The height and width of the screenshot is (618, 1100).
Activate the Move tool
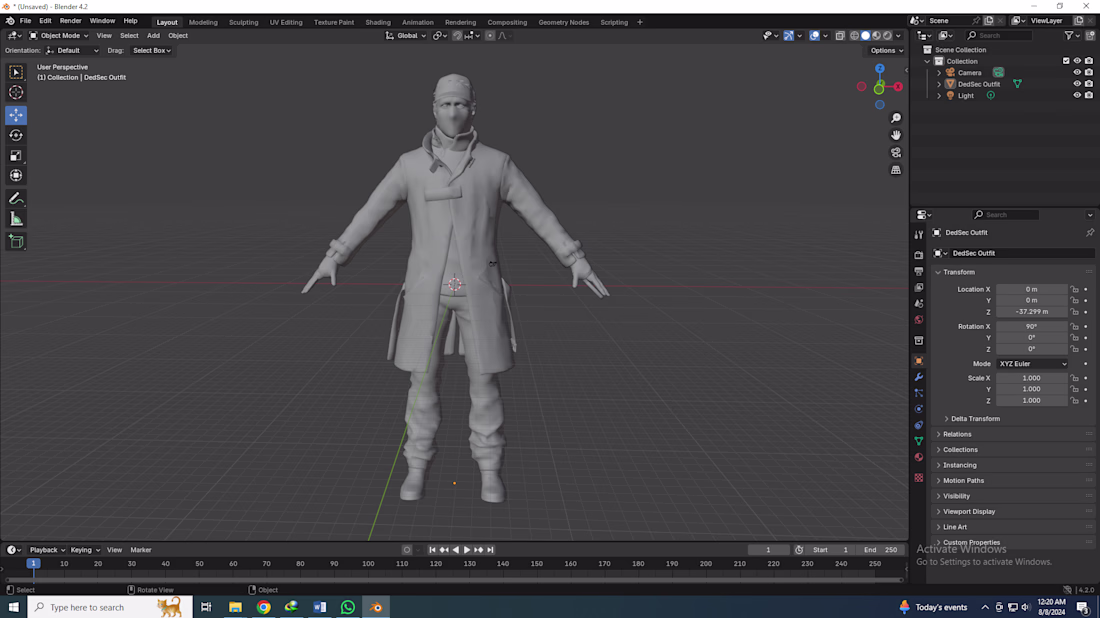pyautogui.click(x=15, y=115)
